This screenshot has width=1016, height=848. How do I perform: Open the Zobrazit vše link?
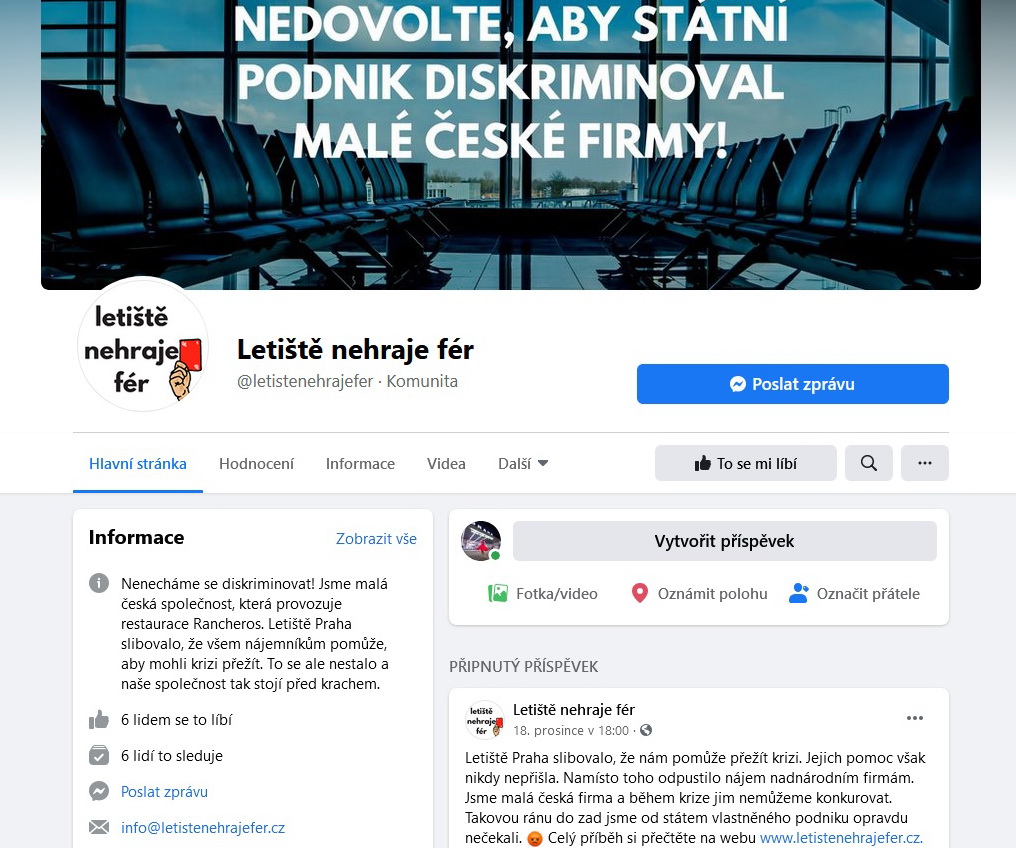click(x=376, y=539)
